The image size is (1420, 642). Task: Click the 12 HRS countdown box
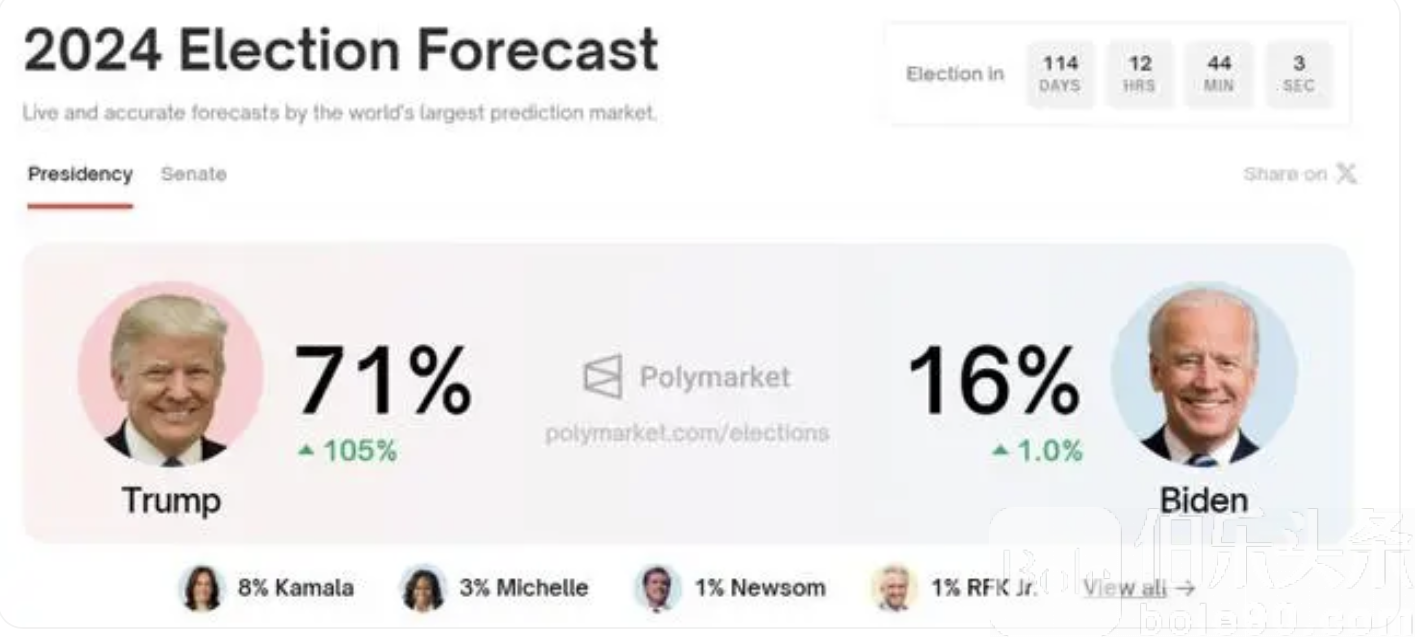pos(1140,74)
